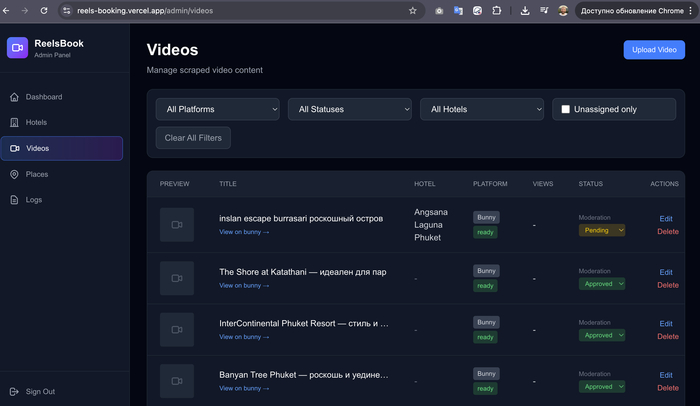
Task: Bookmark this page with the star icon
Action: (412, 10)
